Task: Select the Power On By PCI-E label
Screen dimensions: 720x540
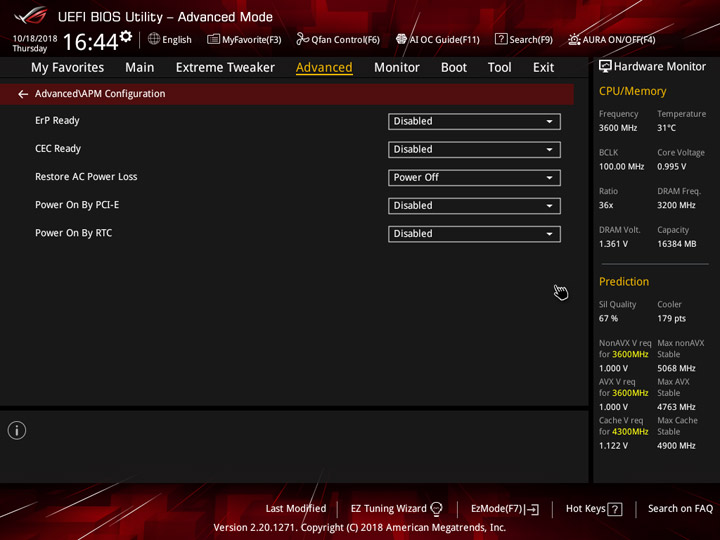Action: point(77,205)
